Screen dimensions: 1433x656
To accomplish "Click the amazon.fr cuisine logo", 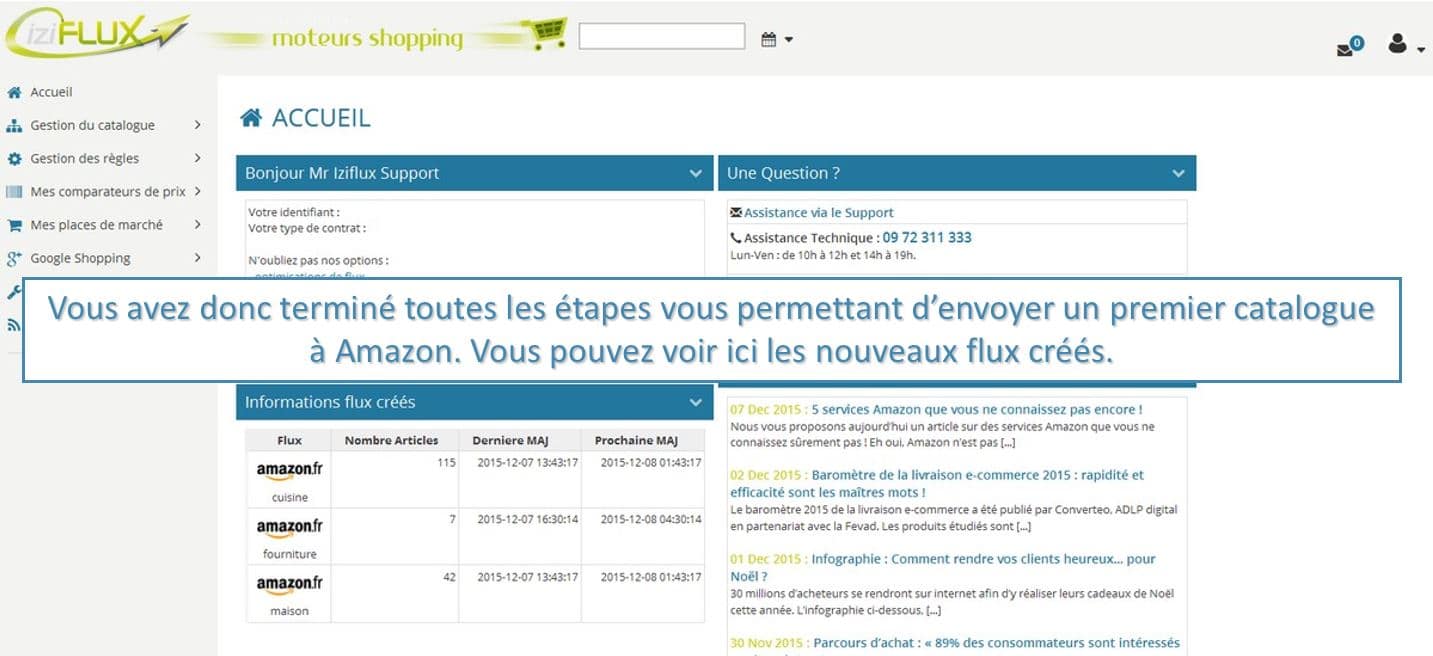I will tap(289, 470).
